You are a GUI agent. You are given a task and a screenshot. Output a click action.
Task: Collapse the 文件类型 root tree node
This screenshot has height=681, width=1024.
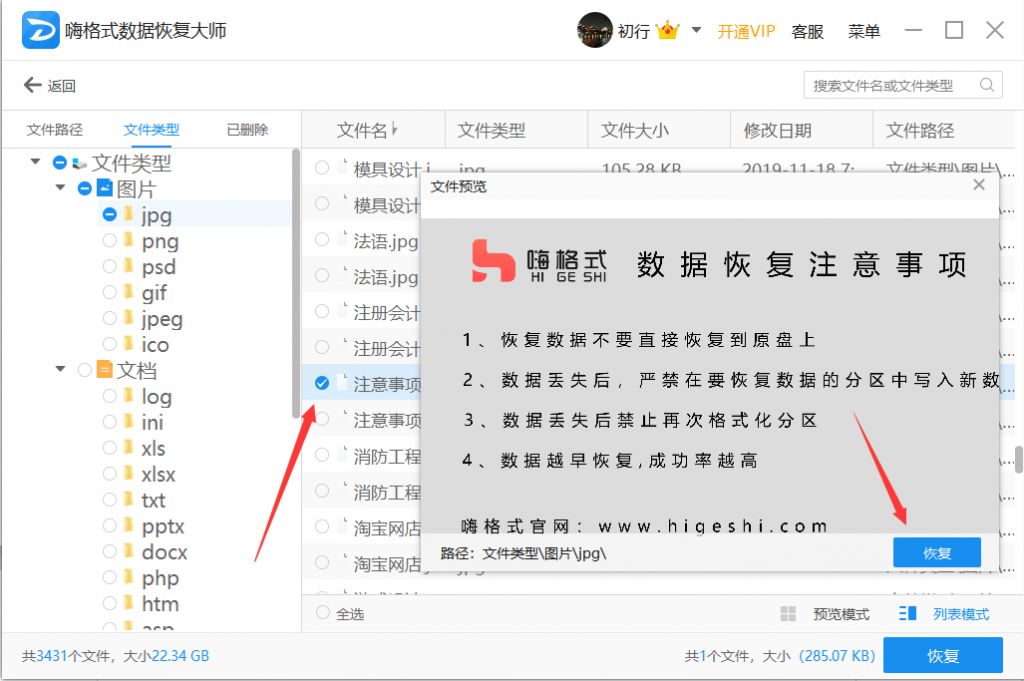(35, 161)
